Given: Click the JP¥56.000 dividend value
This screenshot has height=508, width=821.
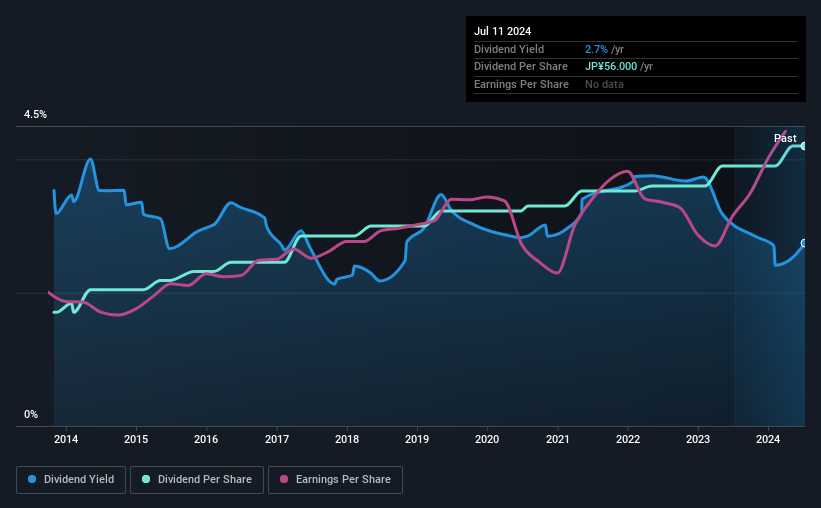Looking at the screenshot, I should [611, 67].
